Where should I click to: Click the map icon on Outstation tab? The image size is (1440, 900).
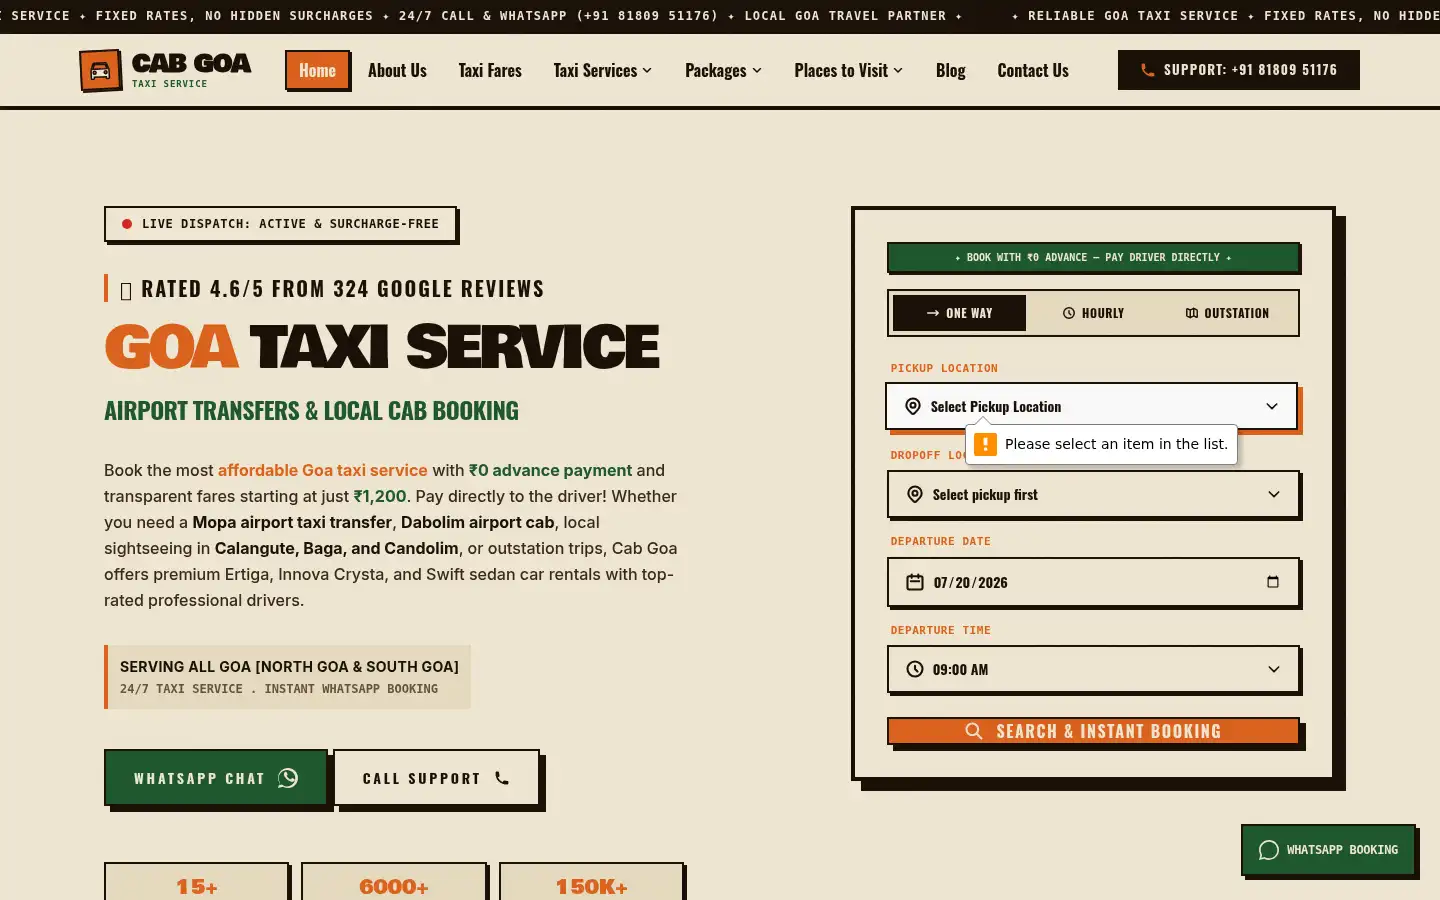[1192, 313]
